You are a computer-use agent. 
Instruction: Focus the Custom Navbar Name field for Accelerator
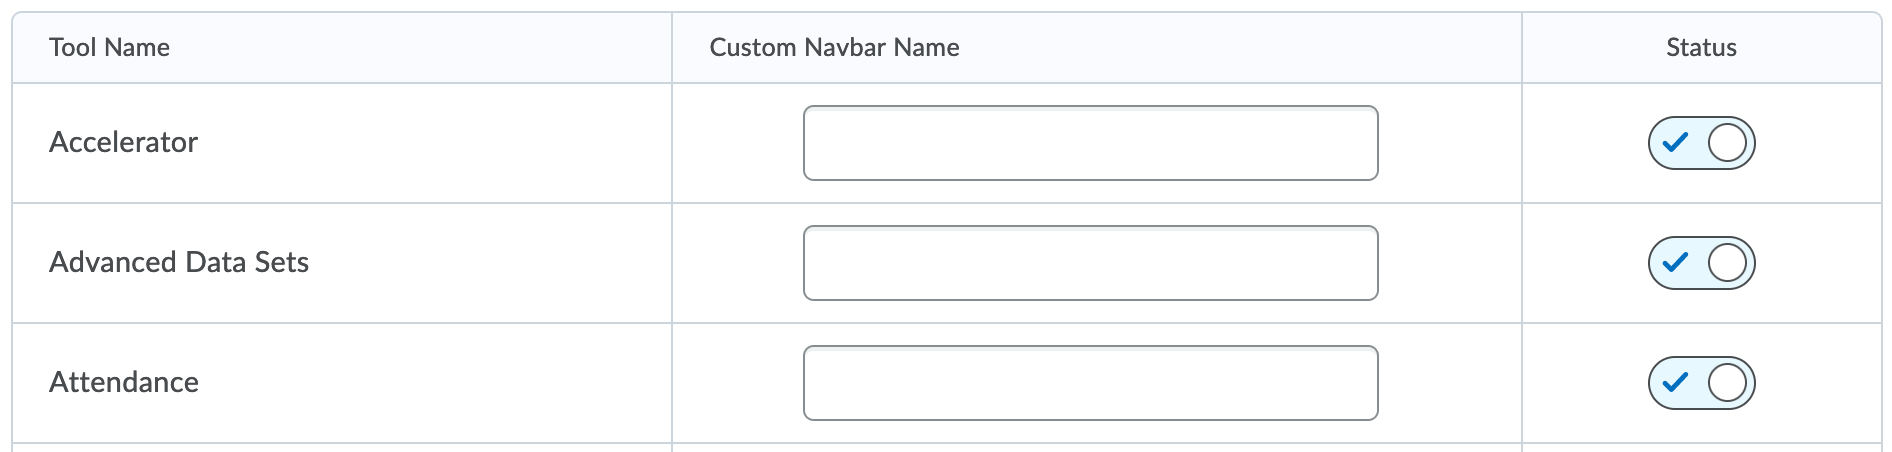pos(1090,143)
